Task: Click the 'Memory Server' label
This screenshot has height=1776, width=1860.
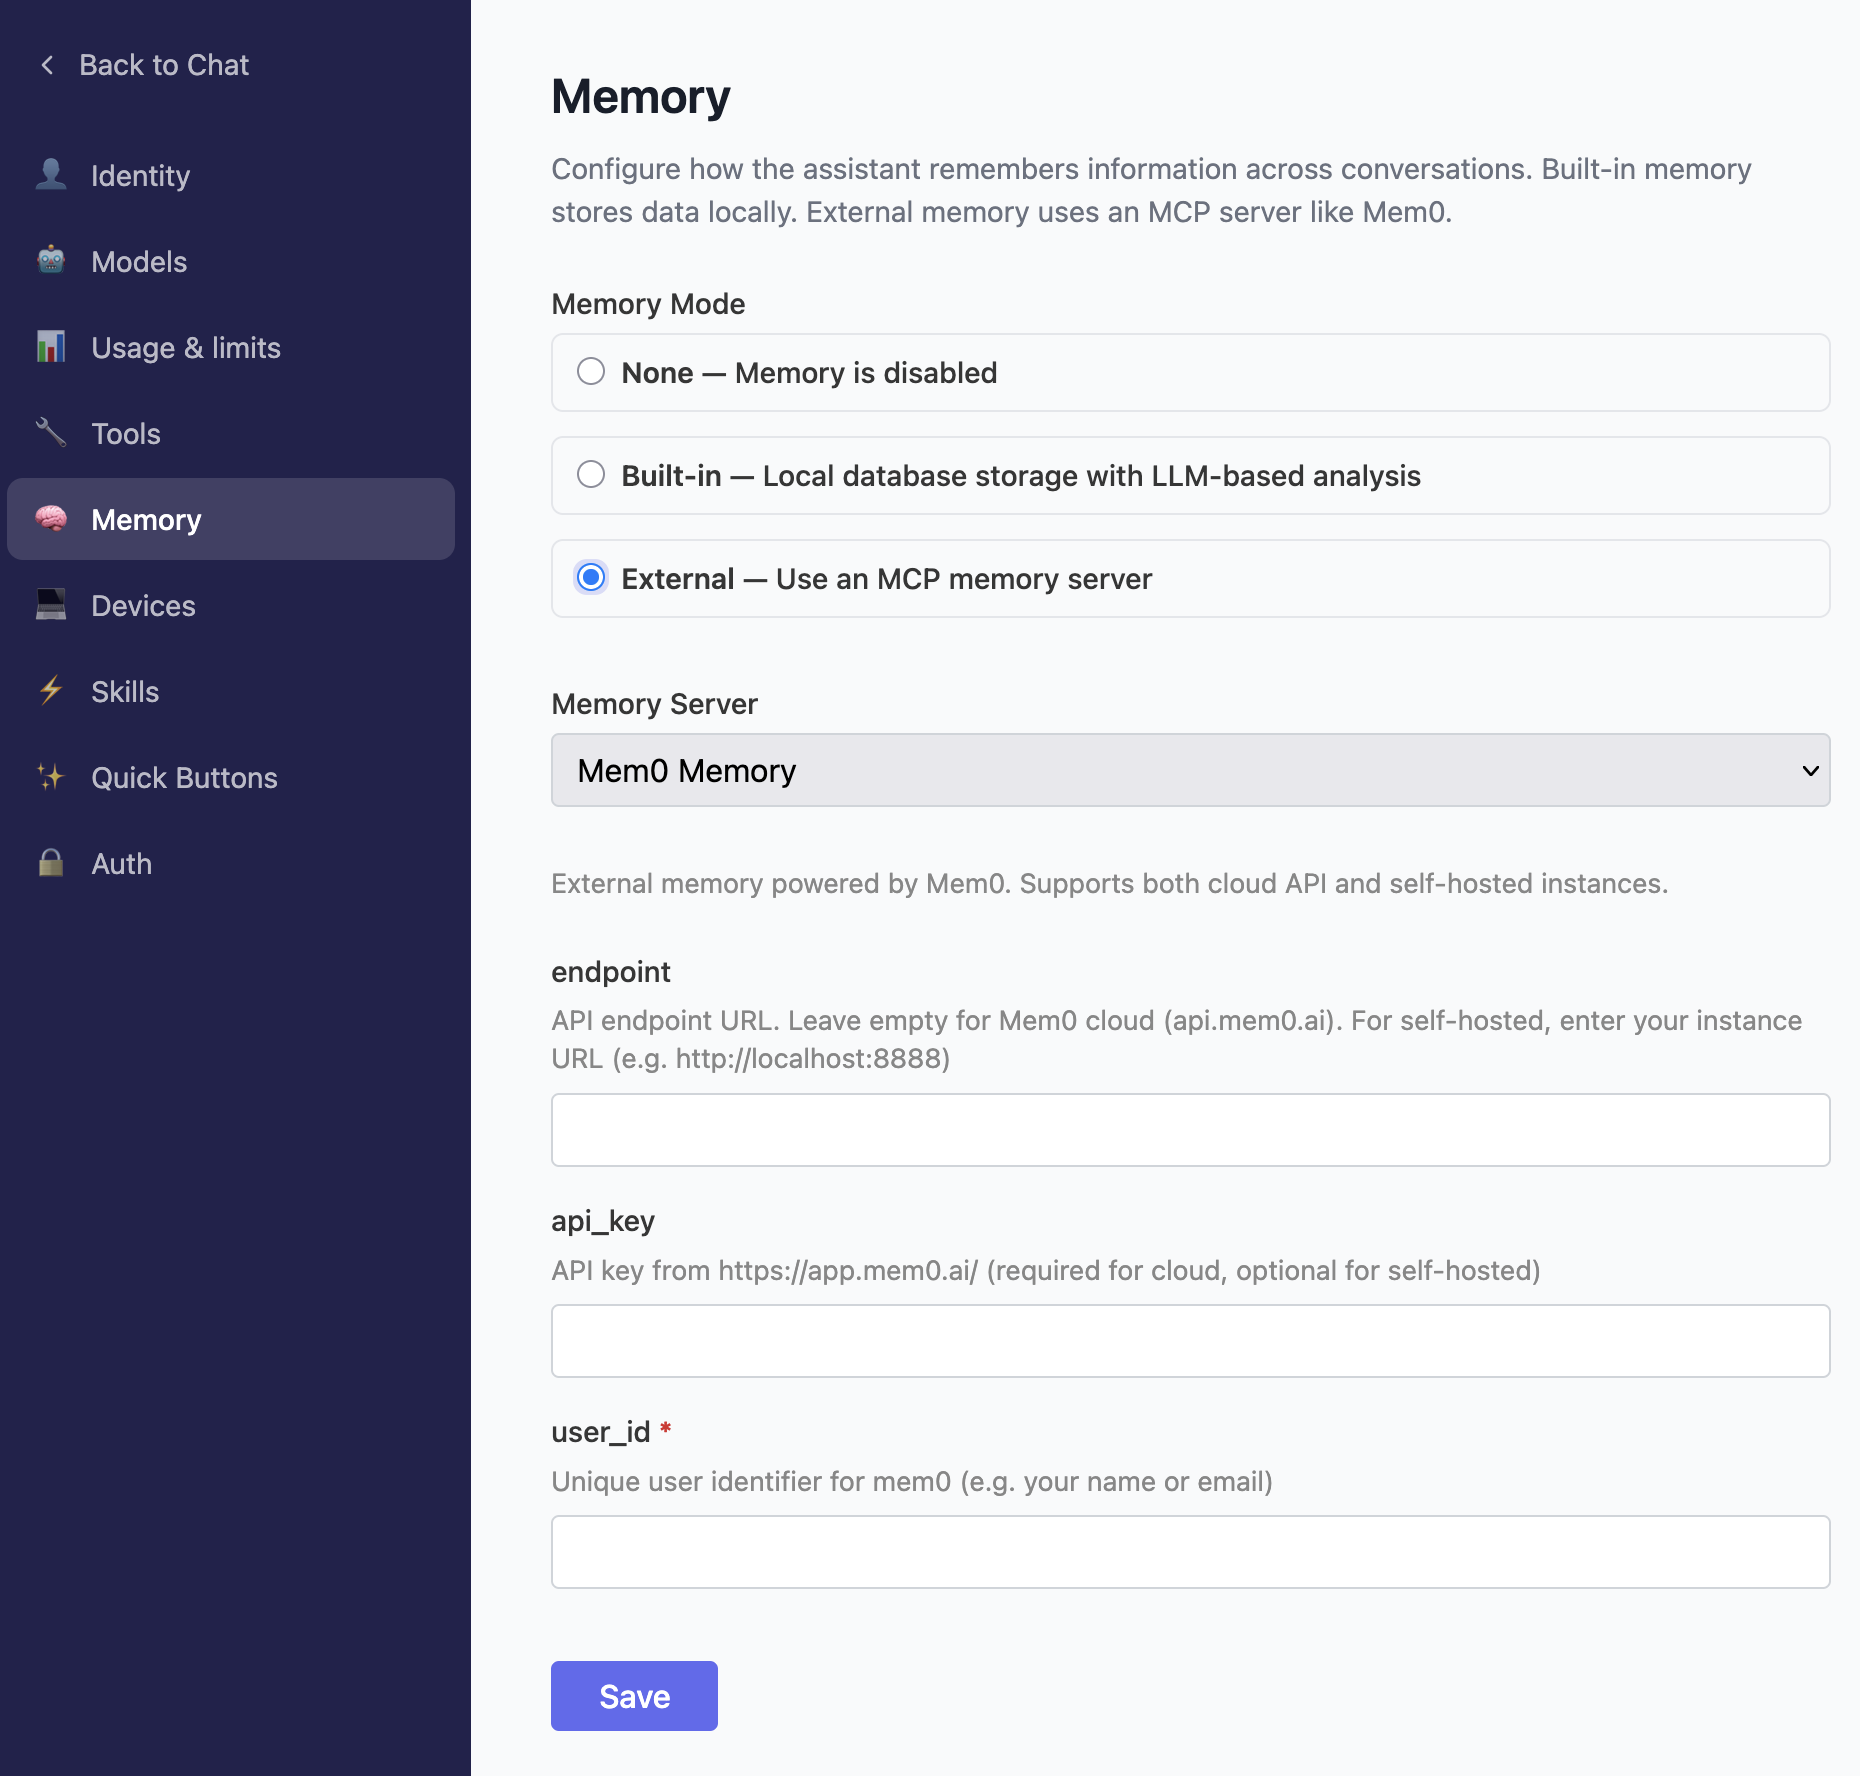Action: [x=655, y=704]
